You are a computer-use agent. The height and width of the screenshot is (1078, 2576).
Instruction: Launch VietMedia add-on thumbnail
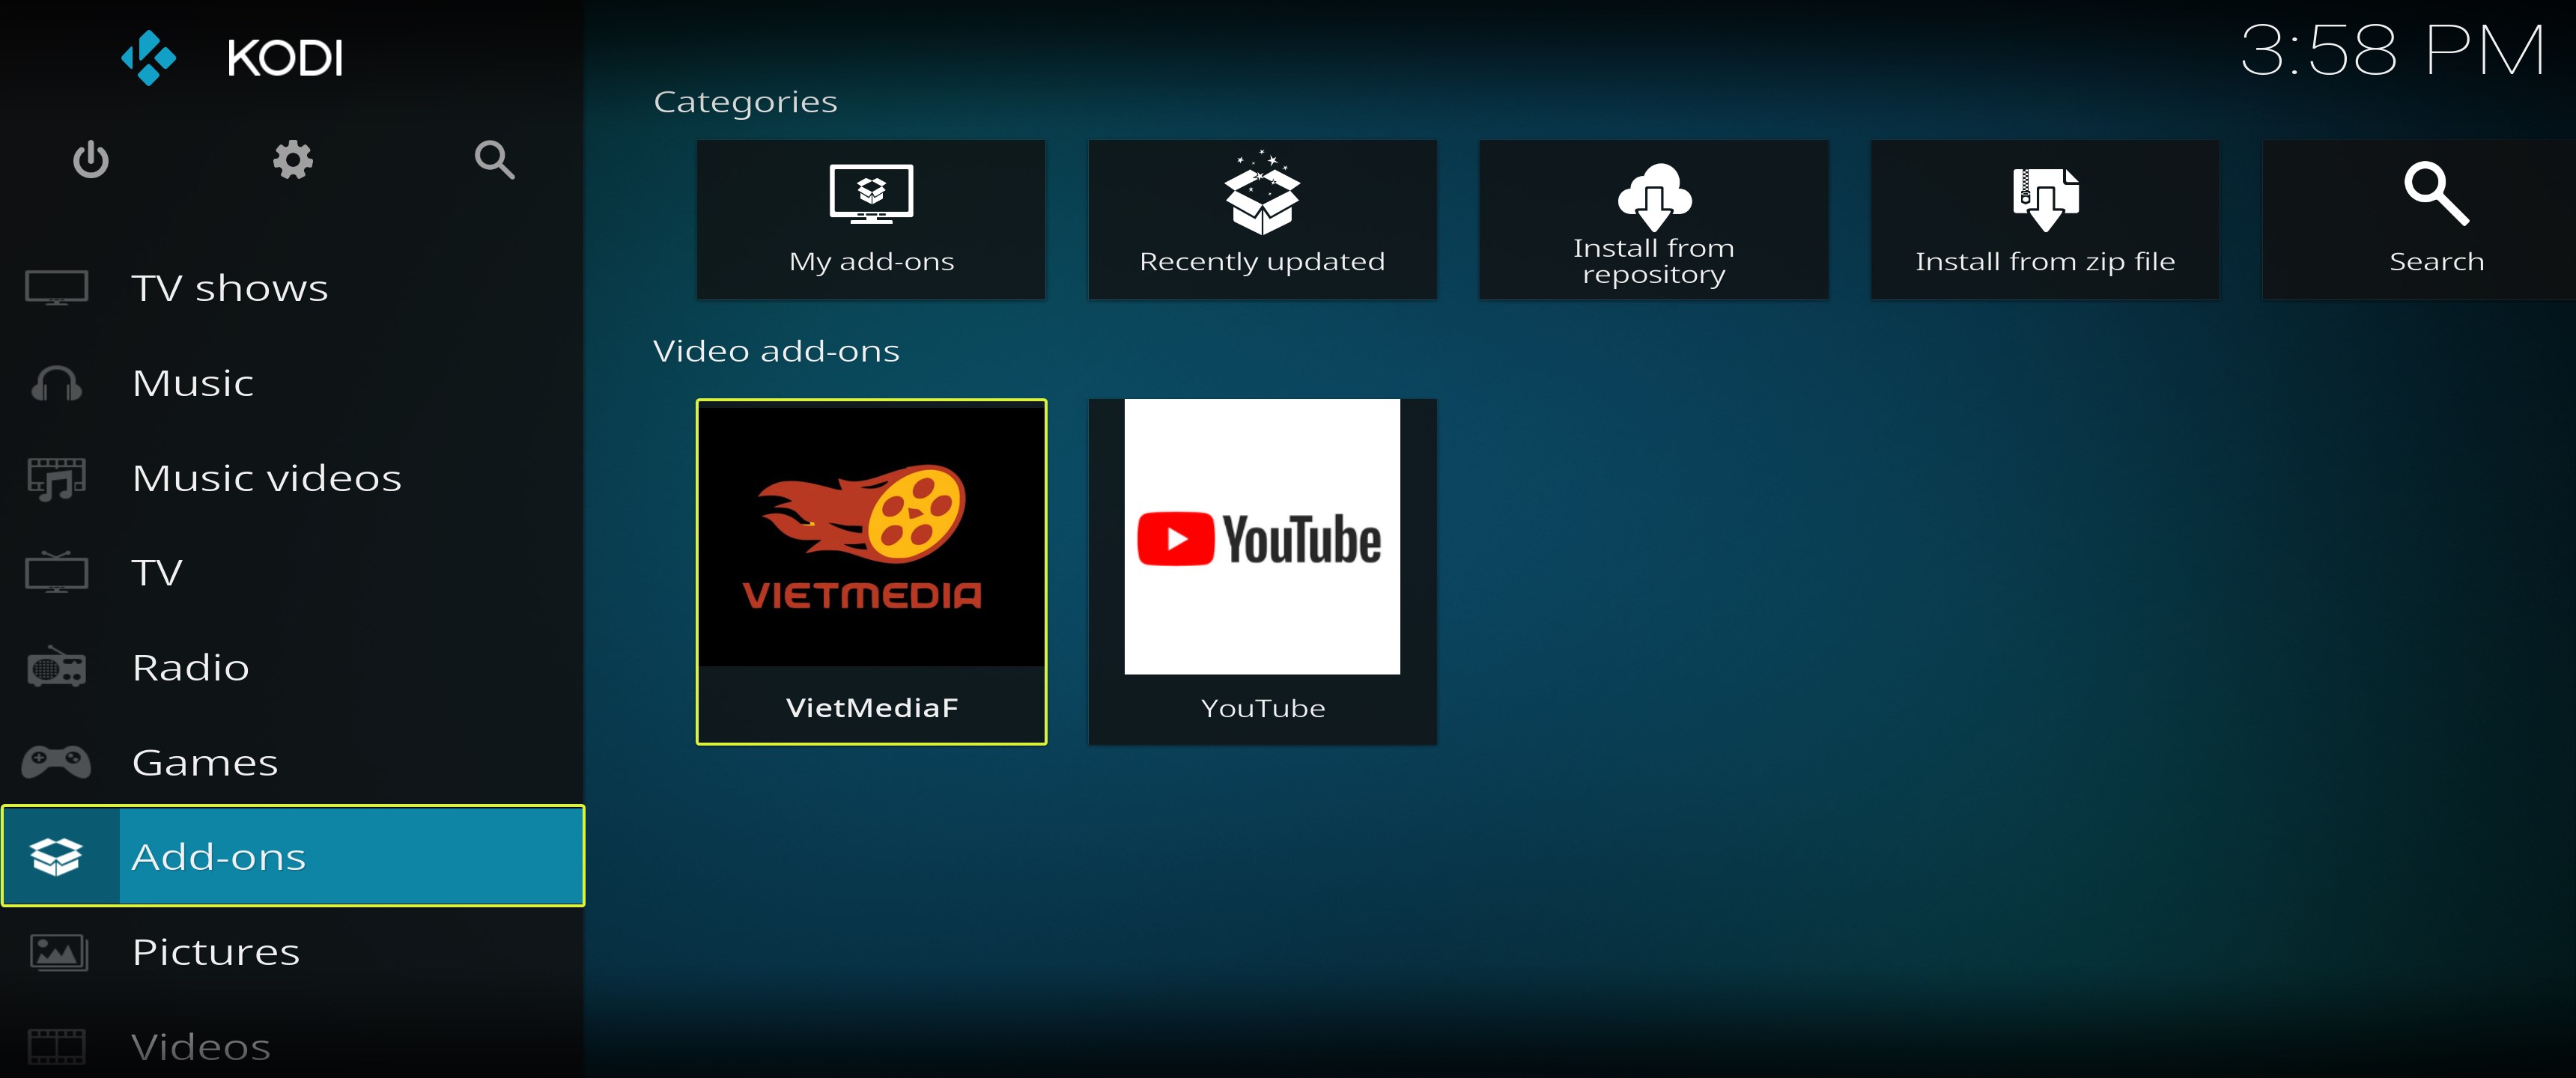[871, 536]
